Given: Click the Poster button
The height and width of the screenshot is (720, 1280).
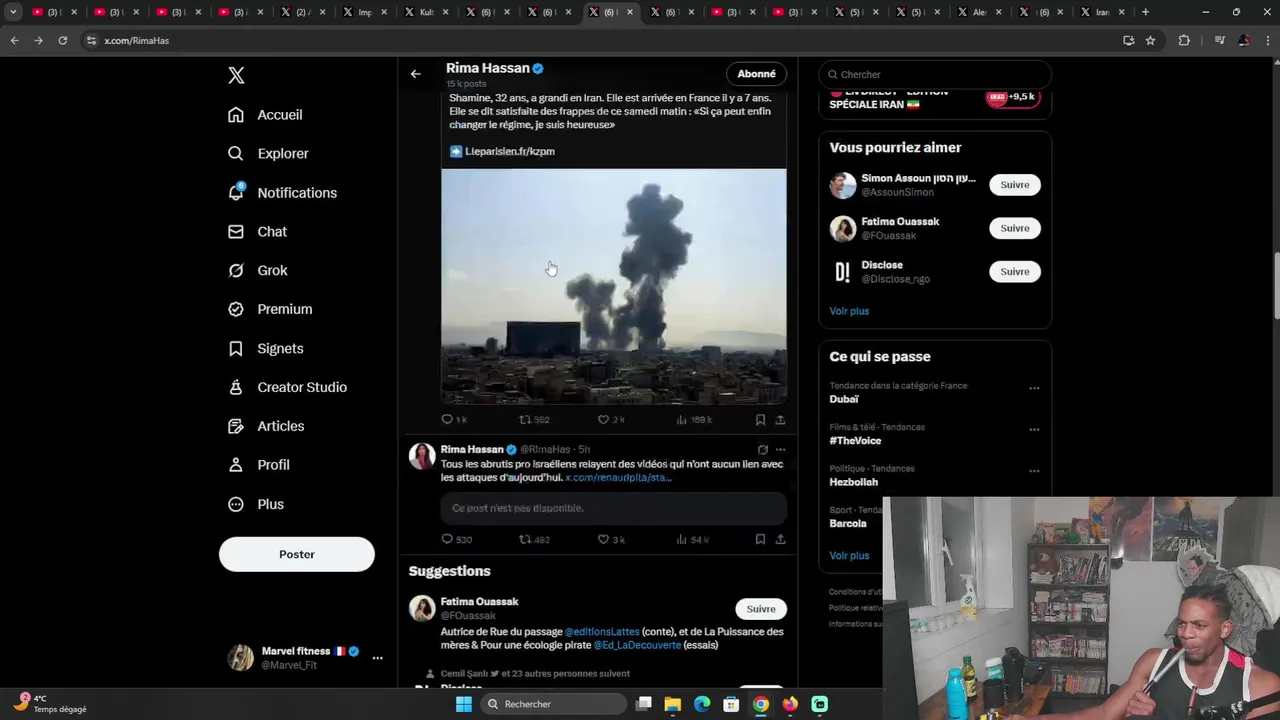Looking at the screenshot, I should point(297,554).
